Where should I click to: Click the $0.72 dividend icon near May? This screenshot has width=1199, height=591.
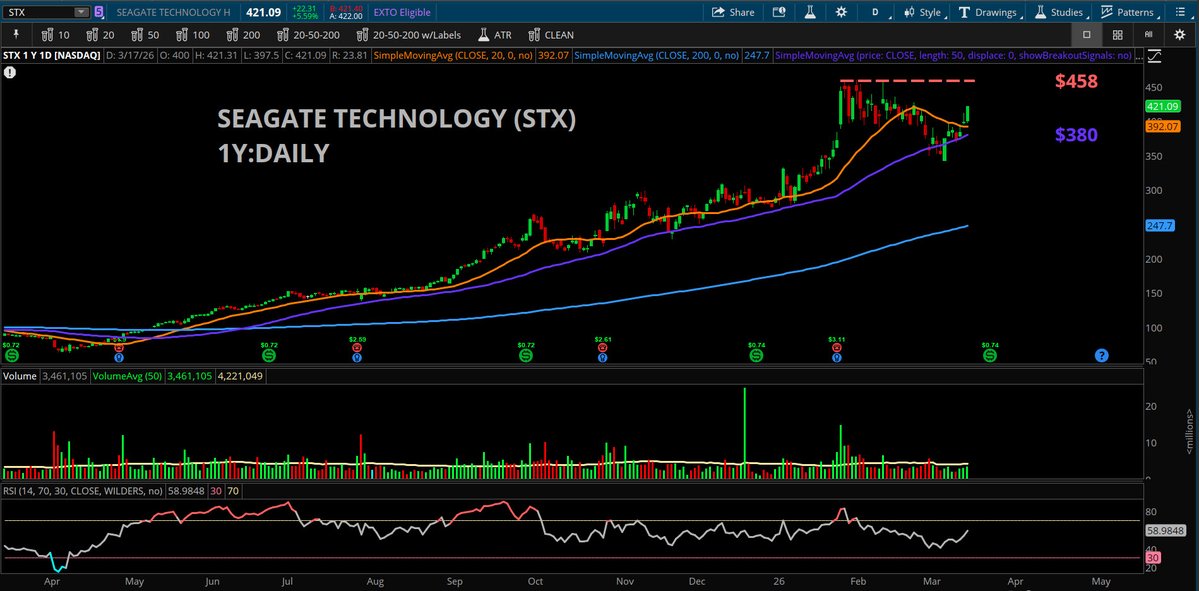coord(268,356)
